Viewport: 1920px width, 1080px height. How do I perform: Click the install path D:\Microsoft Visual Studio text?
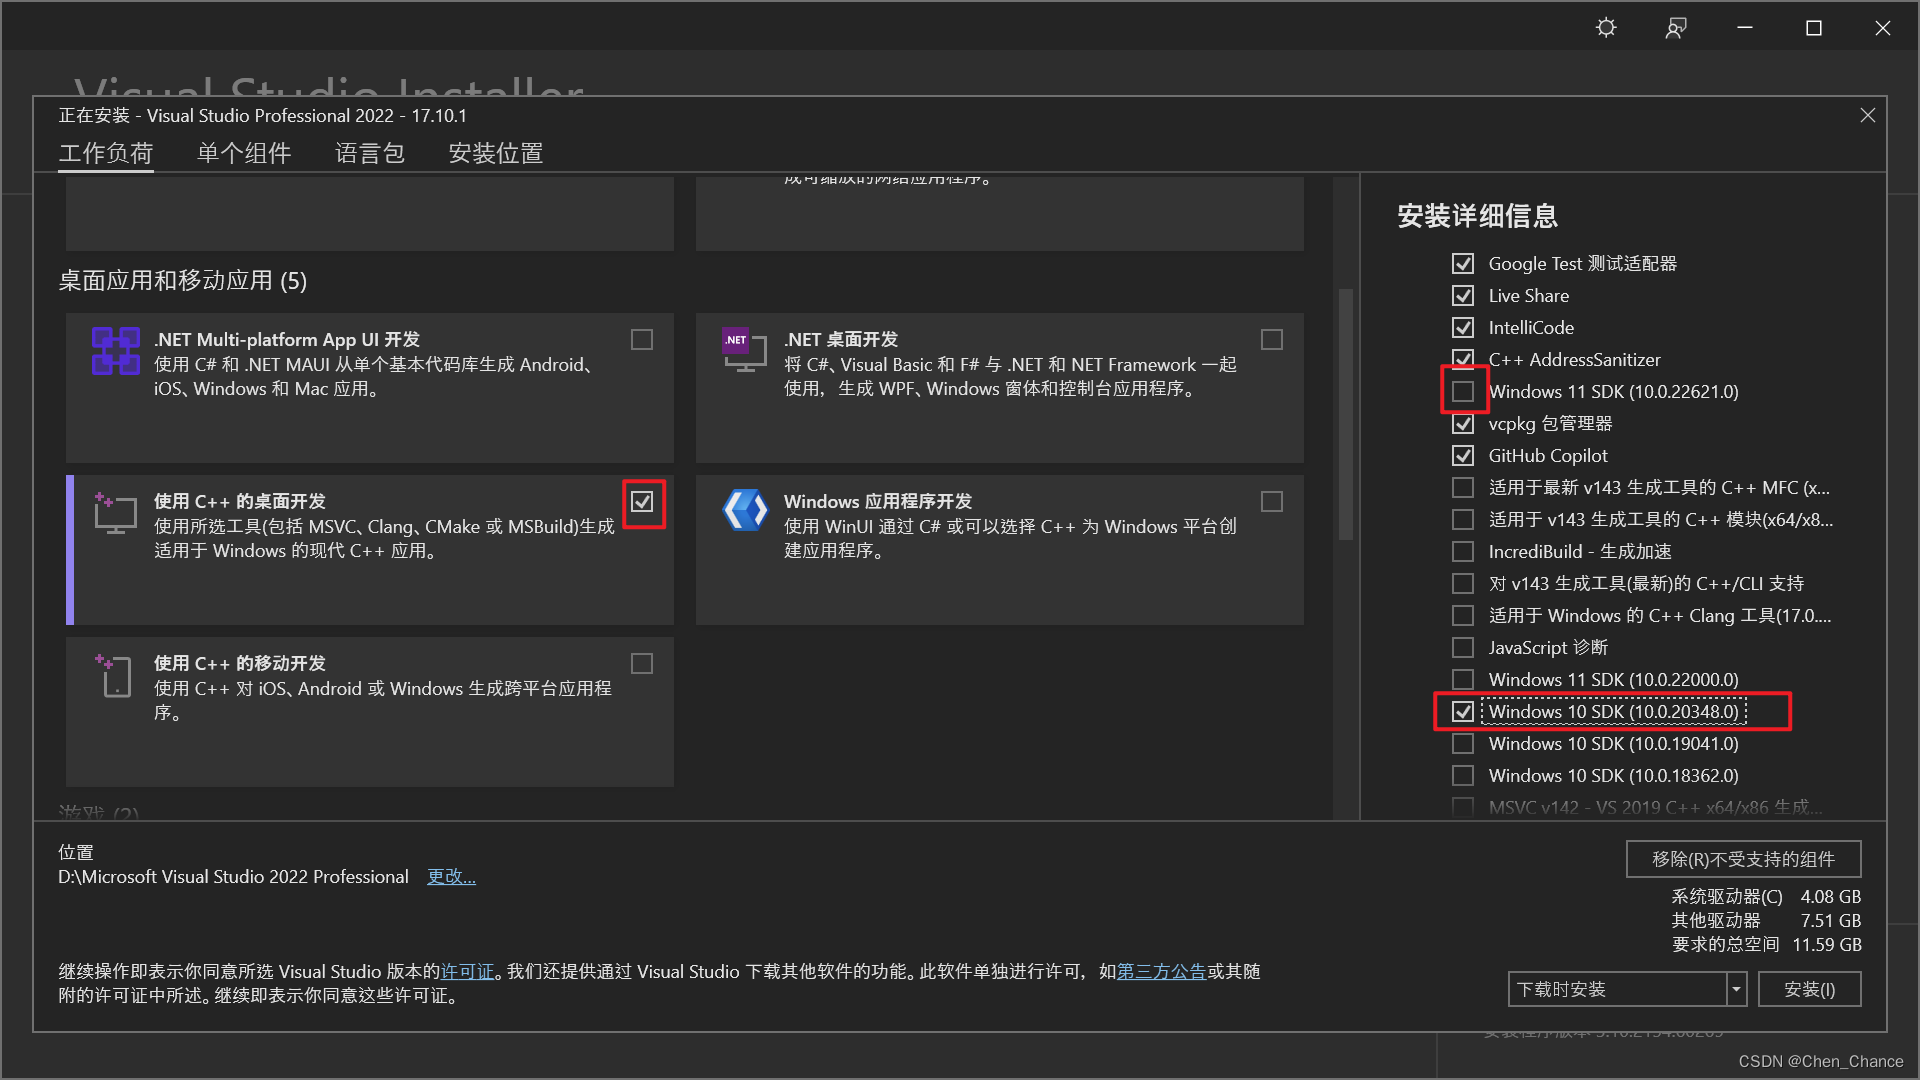pyautogui.click(x=234, y=877)
